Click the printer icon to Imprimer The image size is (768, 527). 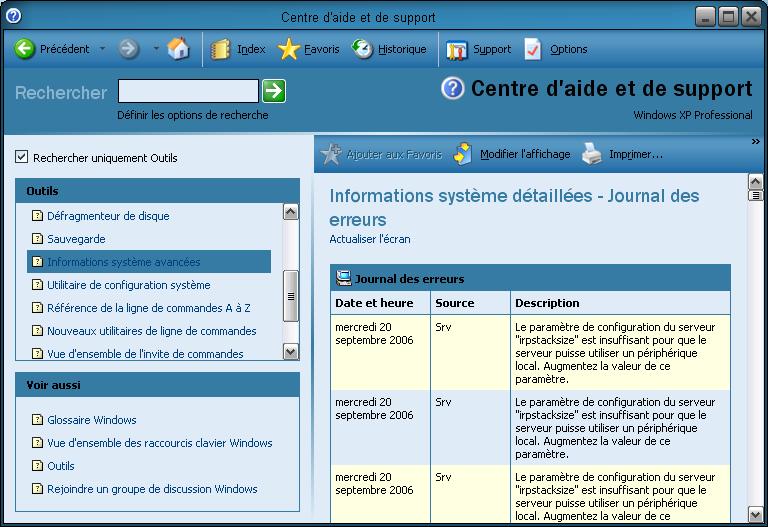(x=592, y=154)
